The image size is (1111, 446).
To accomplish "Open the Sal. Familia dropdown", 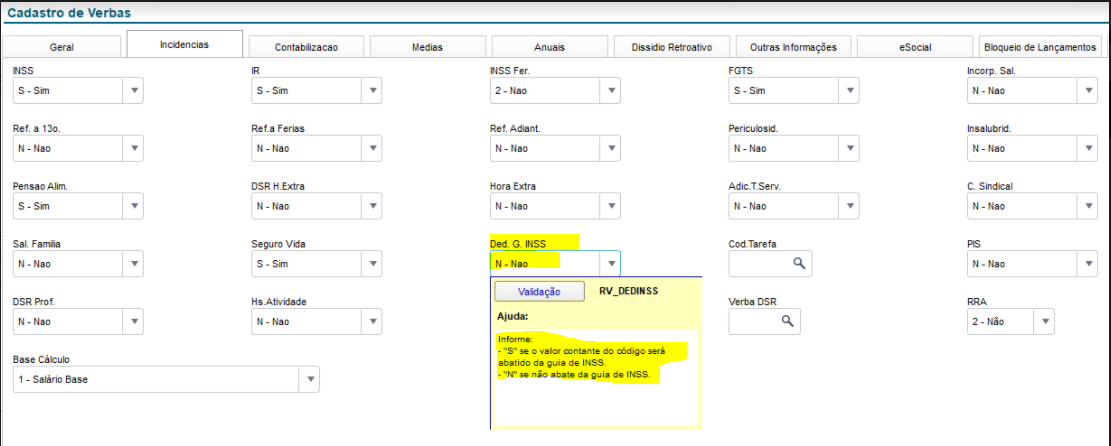I will click(133, 264).
